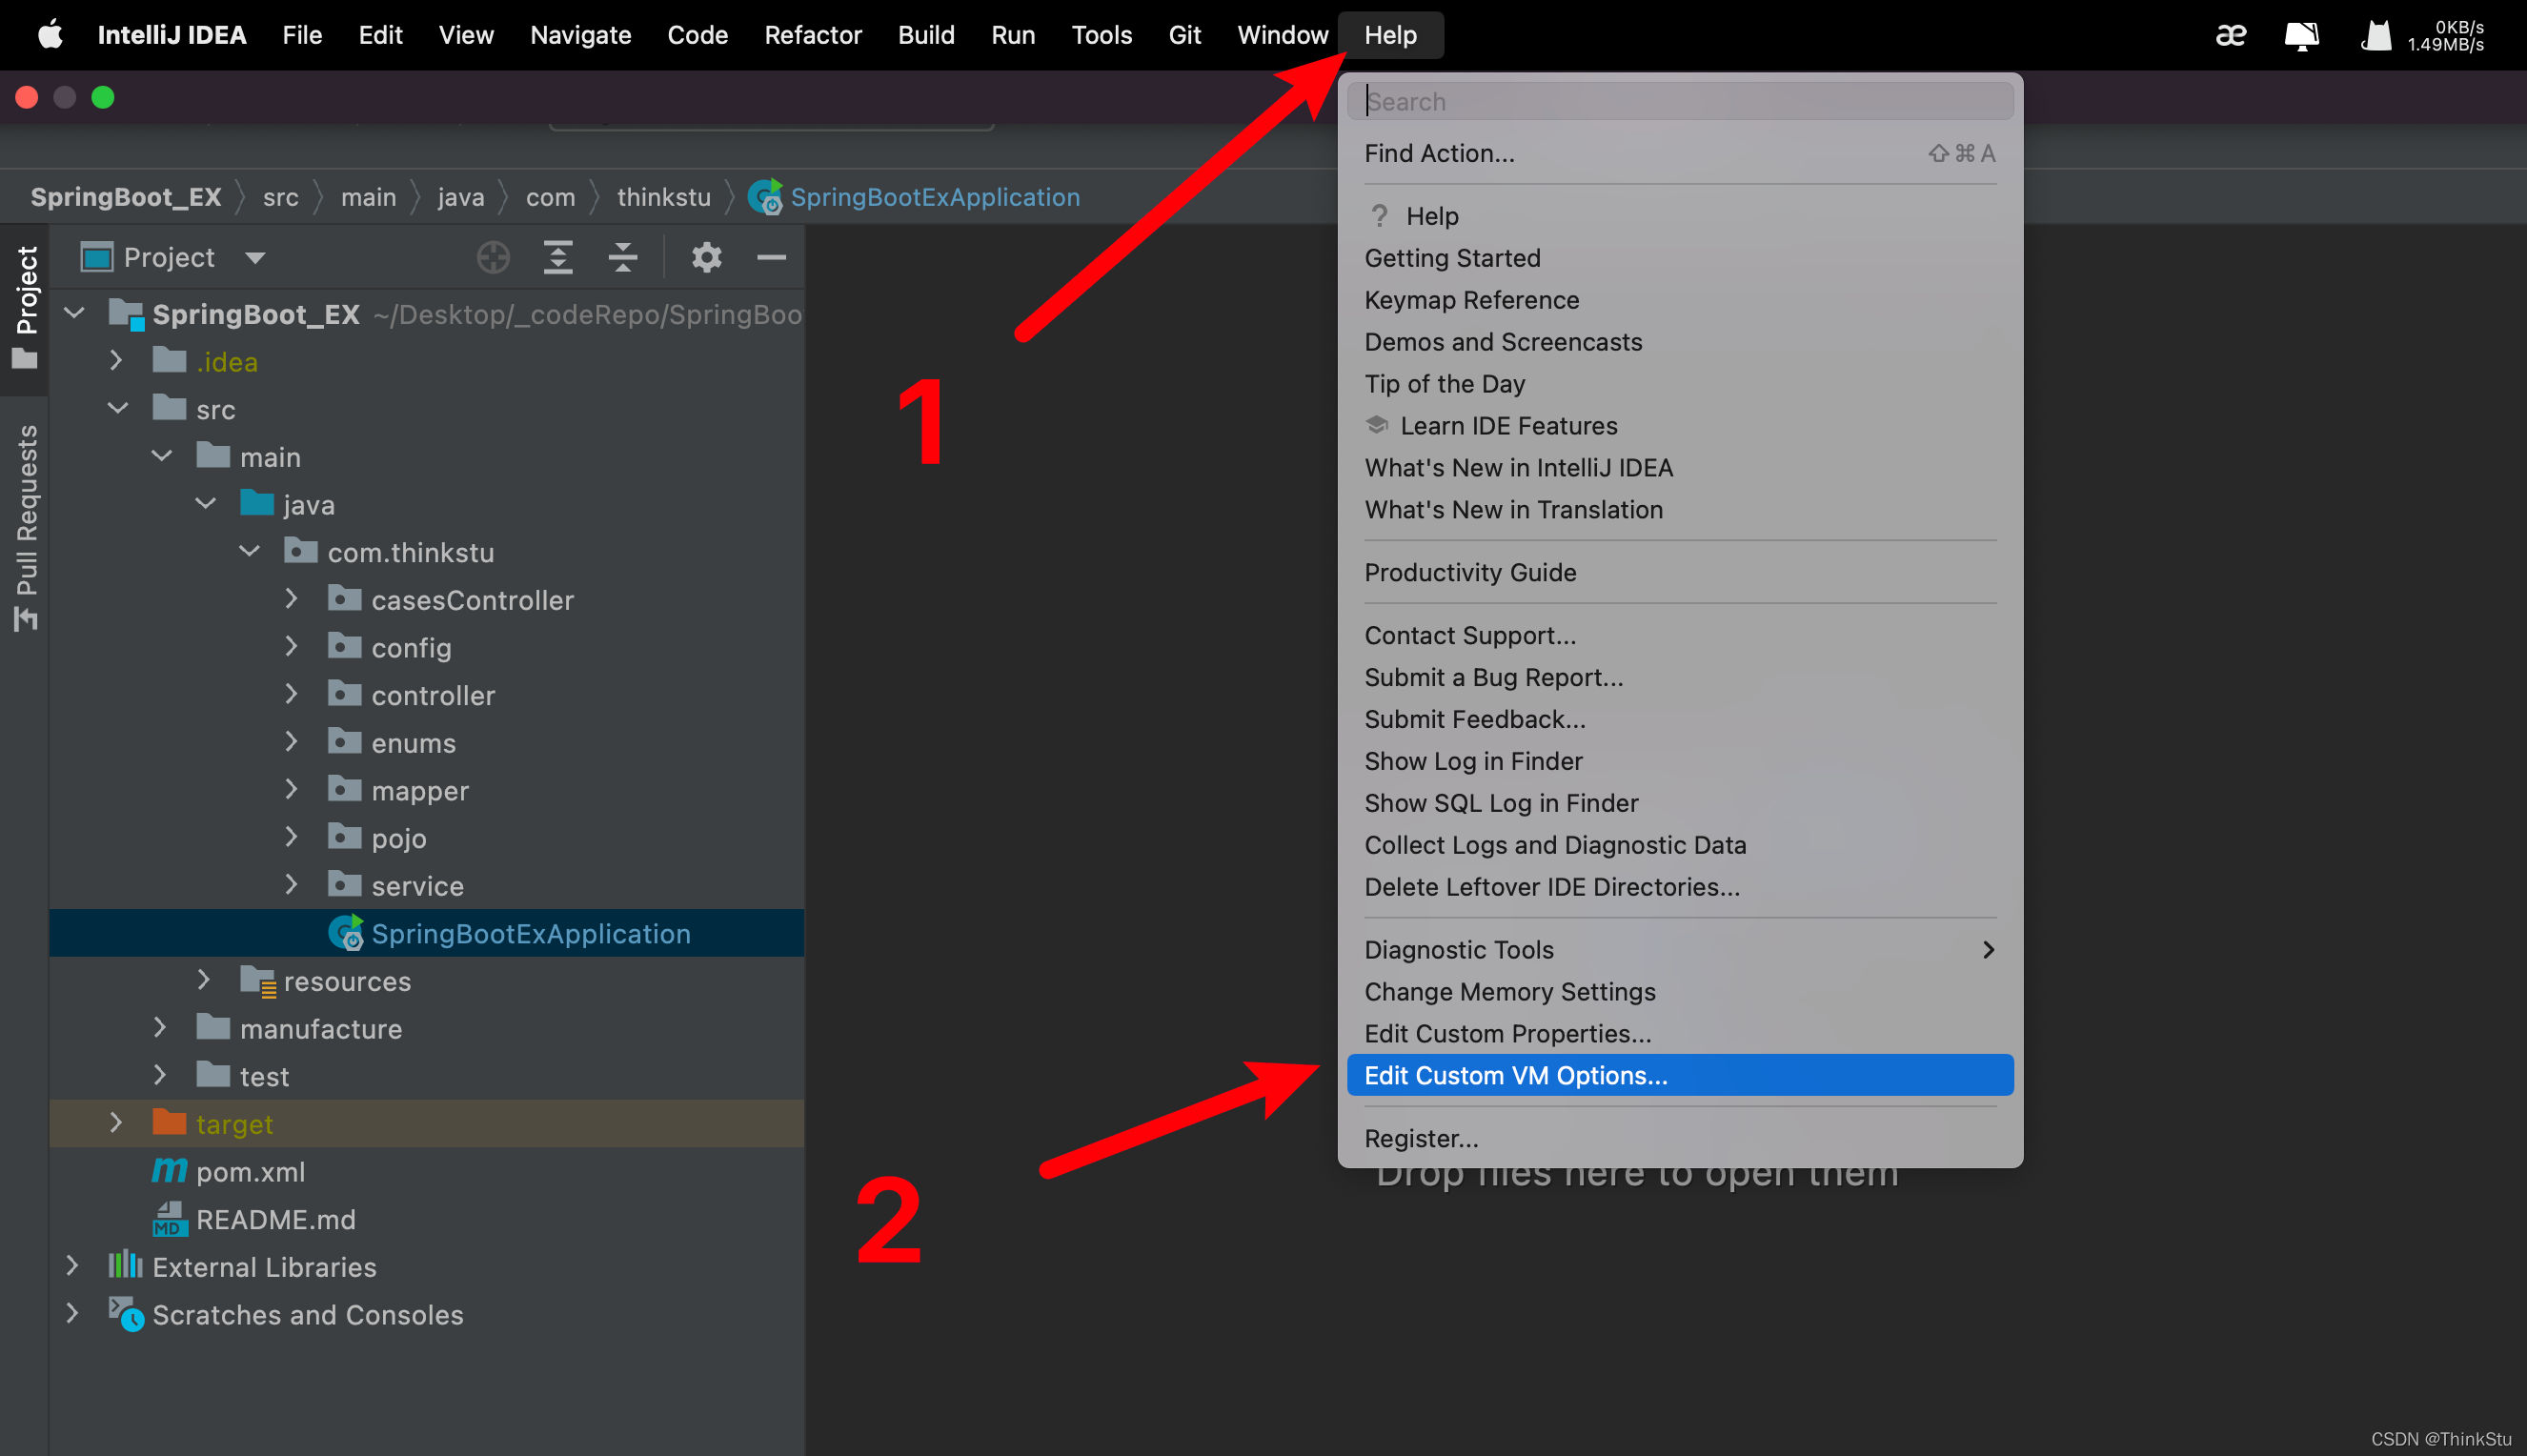Choose Tip of the Day
Image resolution: width=2527 pixels, height=1456 pixels.
point(1679,384)
